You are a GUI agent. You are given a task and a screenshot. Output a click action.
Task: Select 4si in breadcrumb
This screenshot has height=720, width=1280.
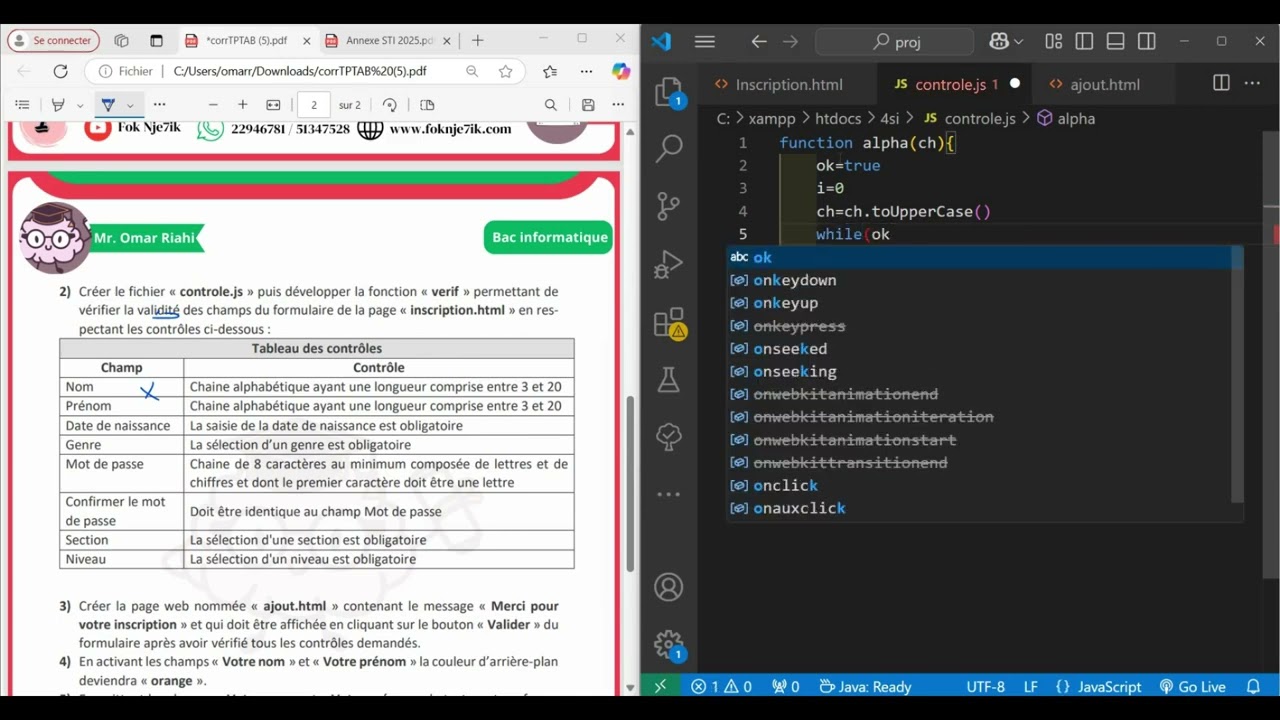(890, 118)
